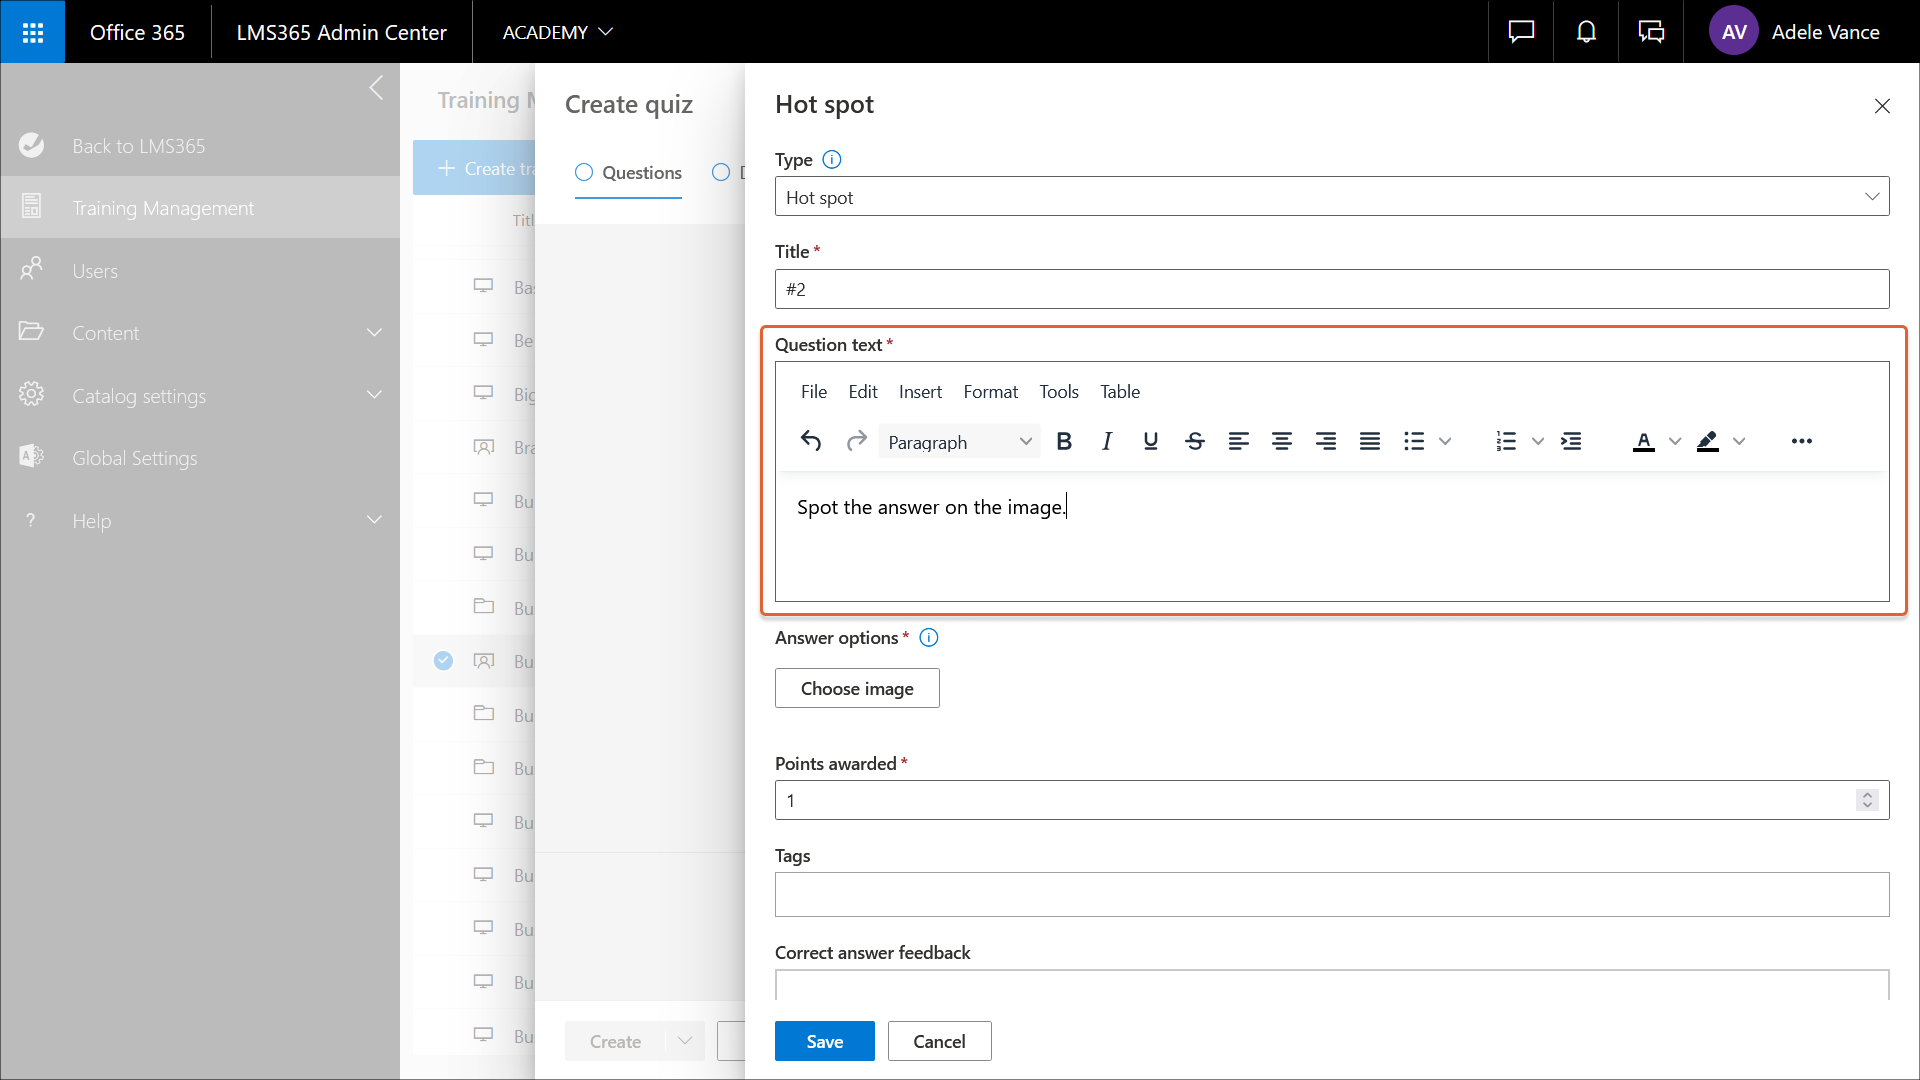Open the Insert menu in editor

(x=919, y=392)
